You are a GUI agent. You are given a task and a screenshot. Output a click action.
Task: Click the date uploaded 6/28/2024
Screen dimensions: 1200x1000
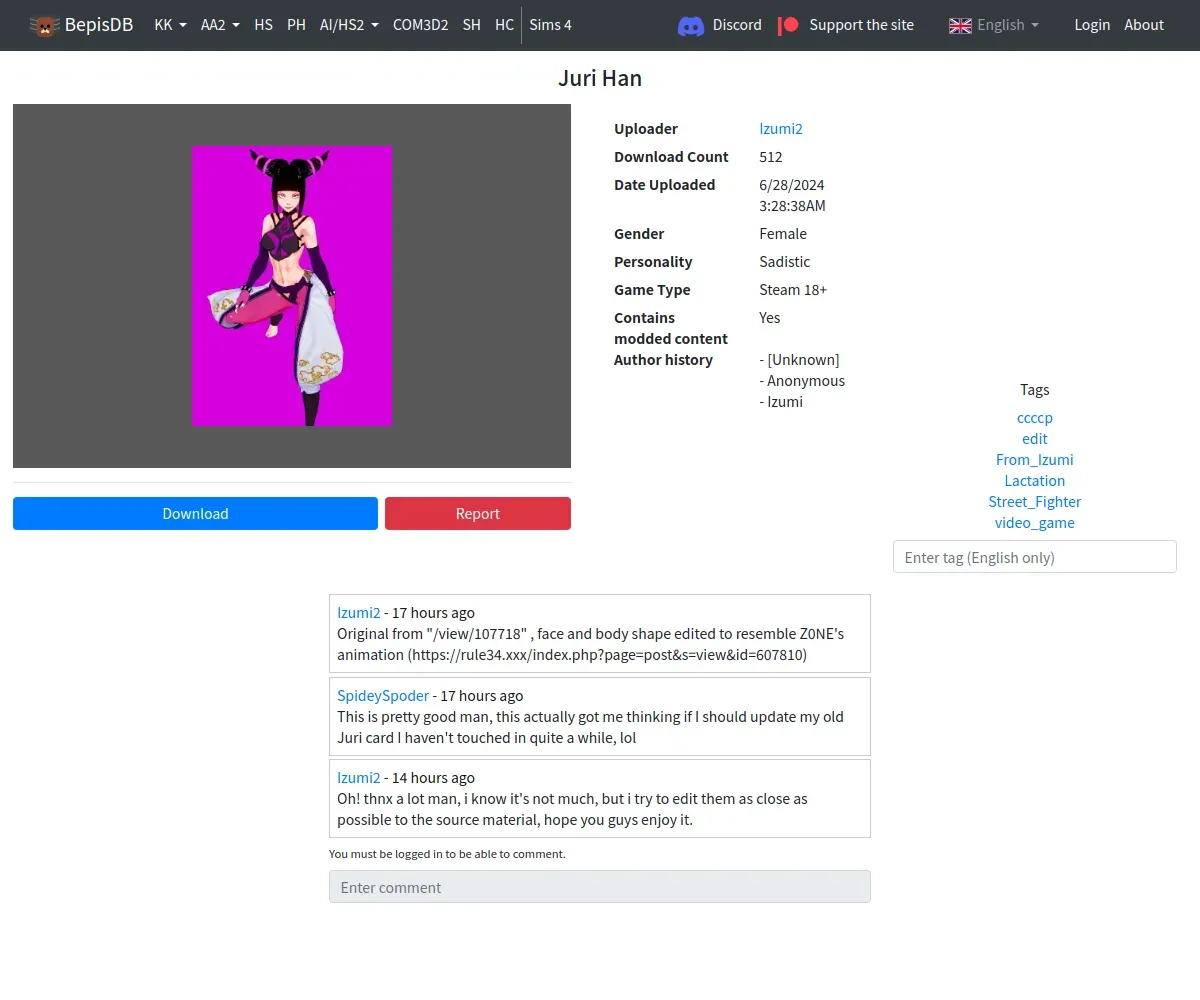[x=792, y=185]
